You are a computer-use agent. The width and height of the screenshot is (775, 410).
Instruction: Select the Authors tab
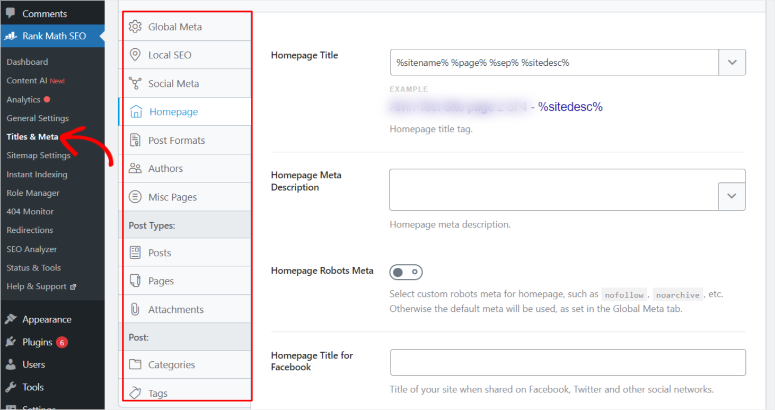tap(186, 168)
